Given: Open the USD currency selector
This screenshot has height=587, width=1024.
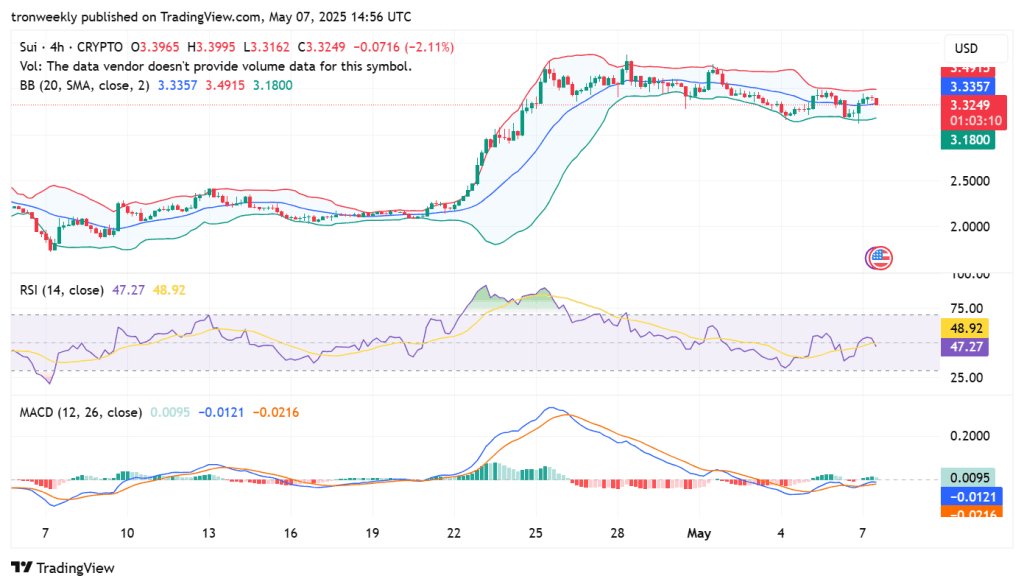Looking at the screenshot, I should (x=975, y=48).
